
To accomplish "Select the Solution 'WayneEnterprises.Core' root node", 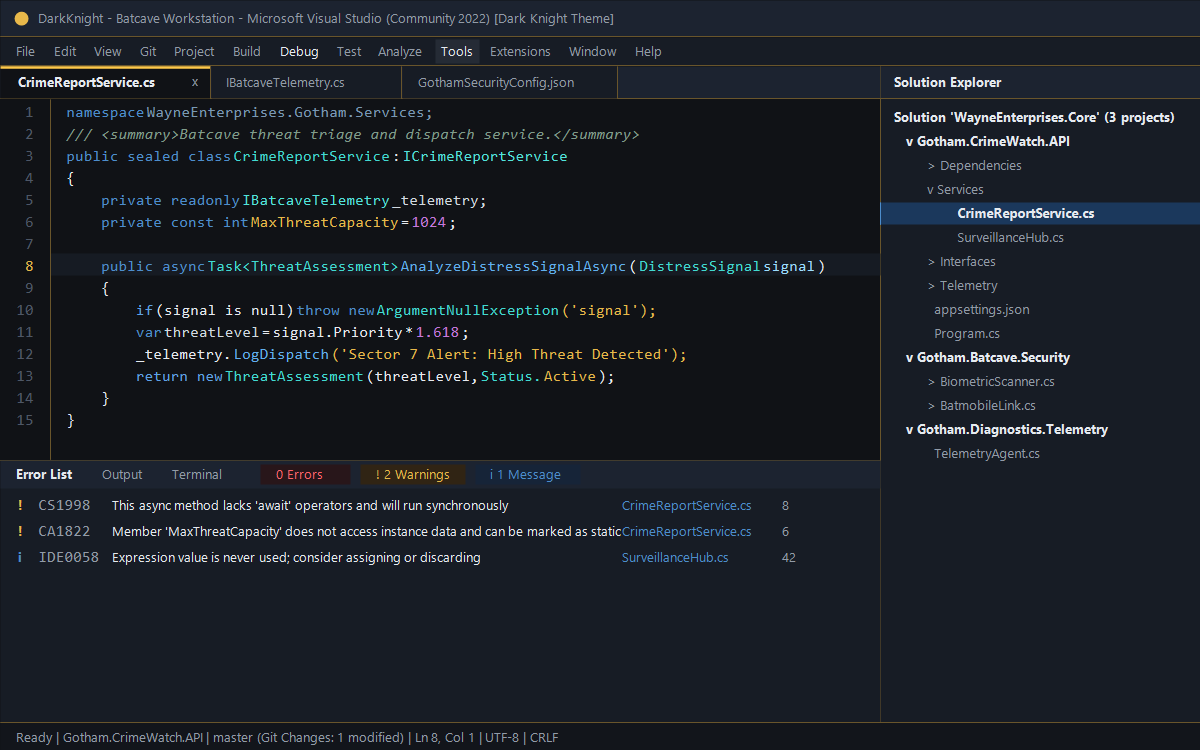I will pyautogui.click(x=1034, y=118).
